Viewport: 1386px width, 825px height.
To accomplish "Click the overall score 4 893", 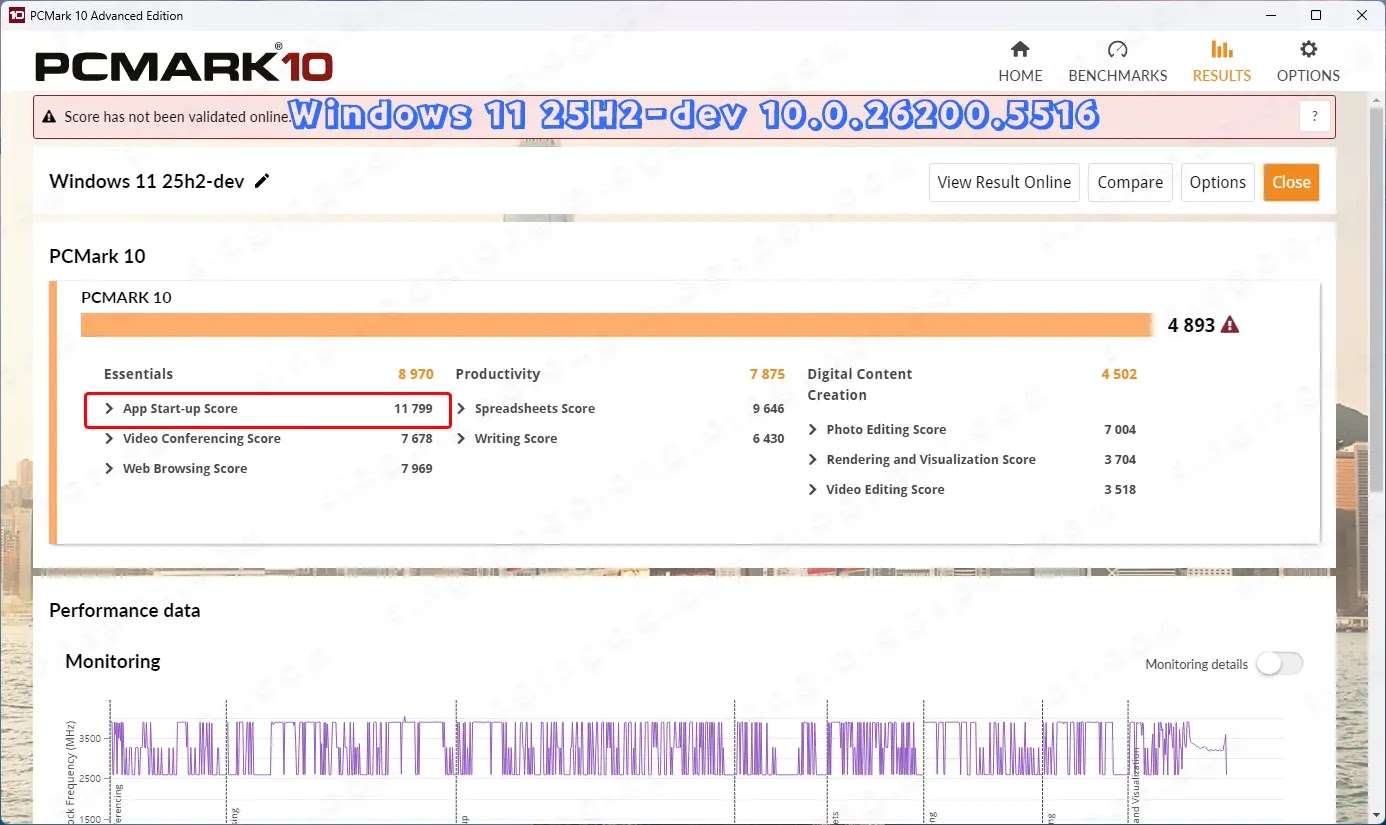I will (1191, 325).
